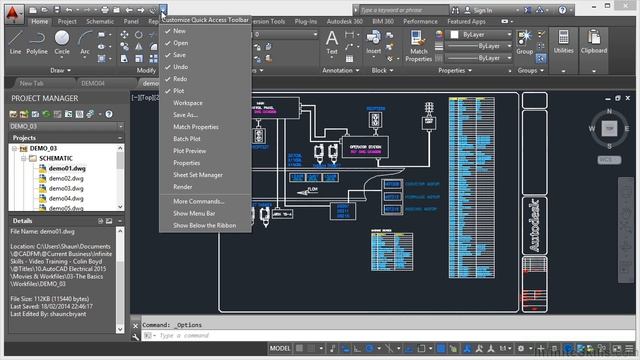Image resolution: width=640 pixels, height=360 pixels.
Task: Open the Clipboard panel button
Action: tap(594, 42)
